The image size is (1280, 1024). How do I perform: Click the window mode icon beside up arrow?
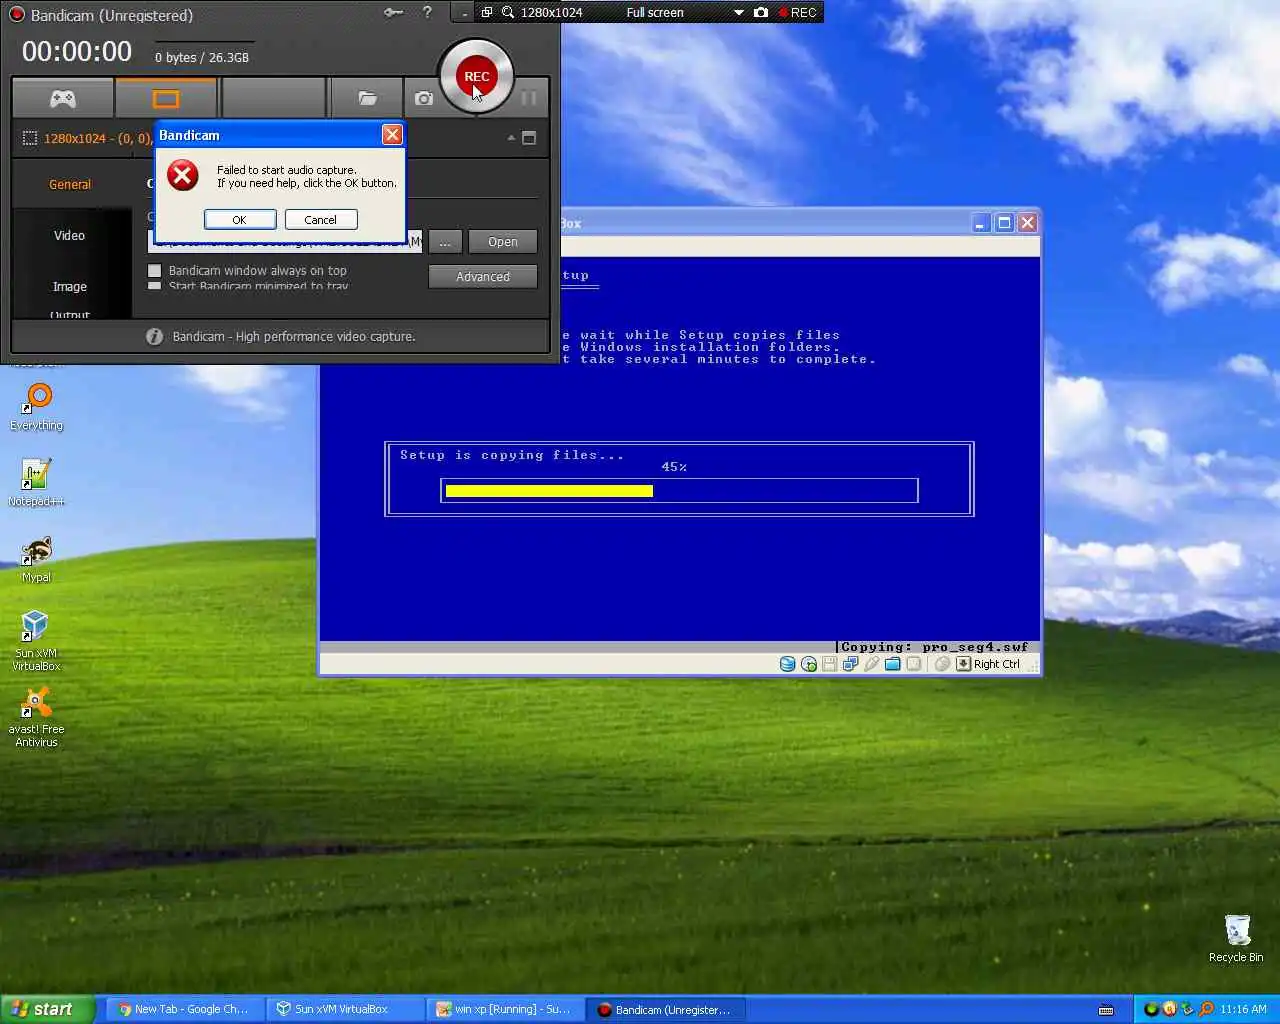pos(529,138)
